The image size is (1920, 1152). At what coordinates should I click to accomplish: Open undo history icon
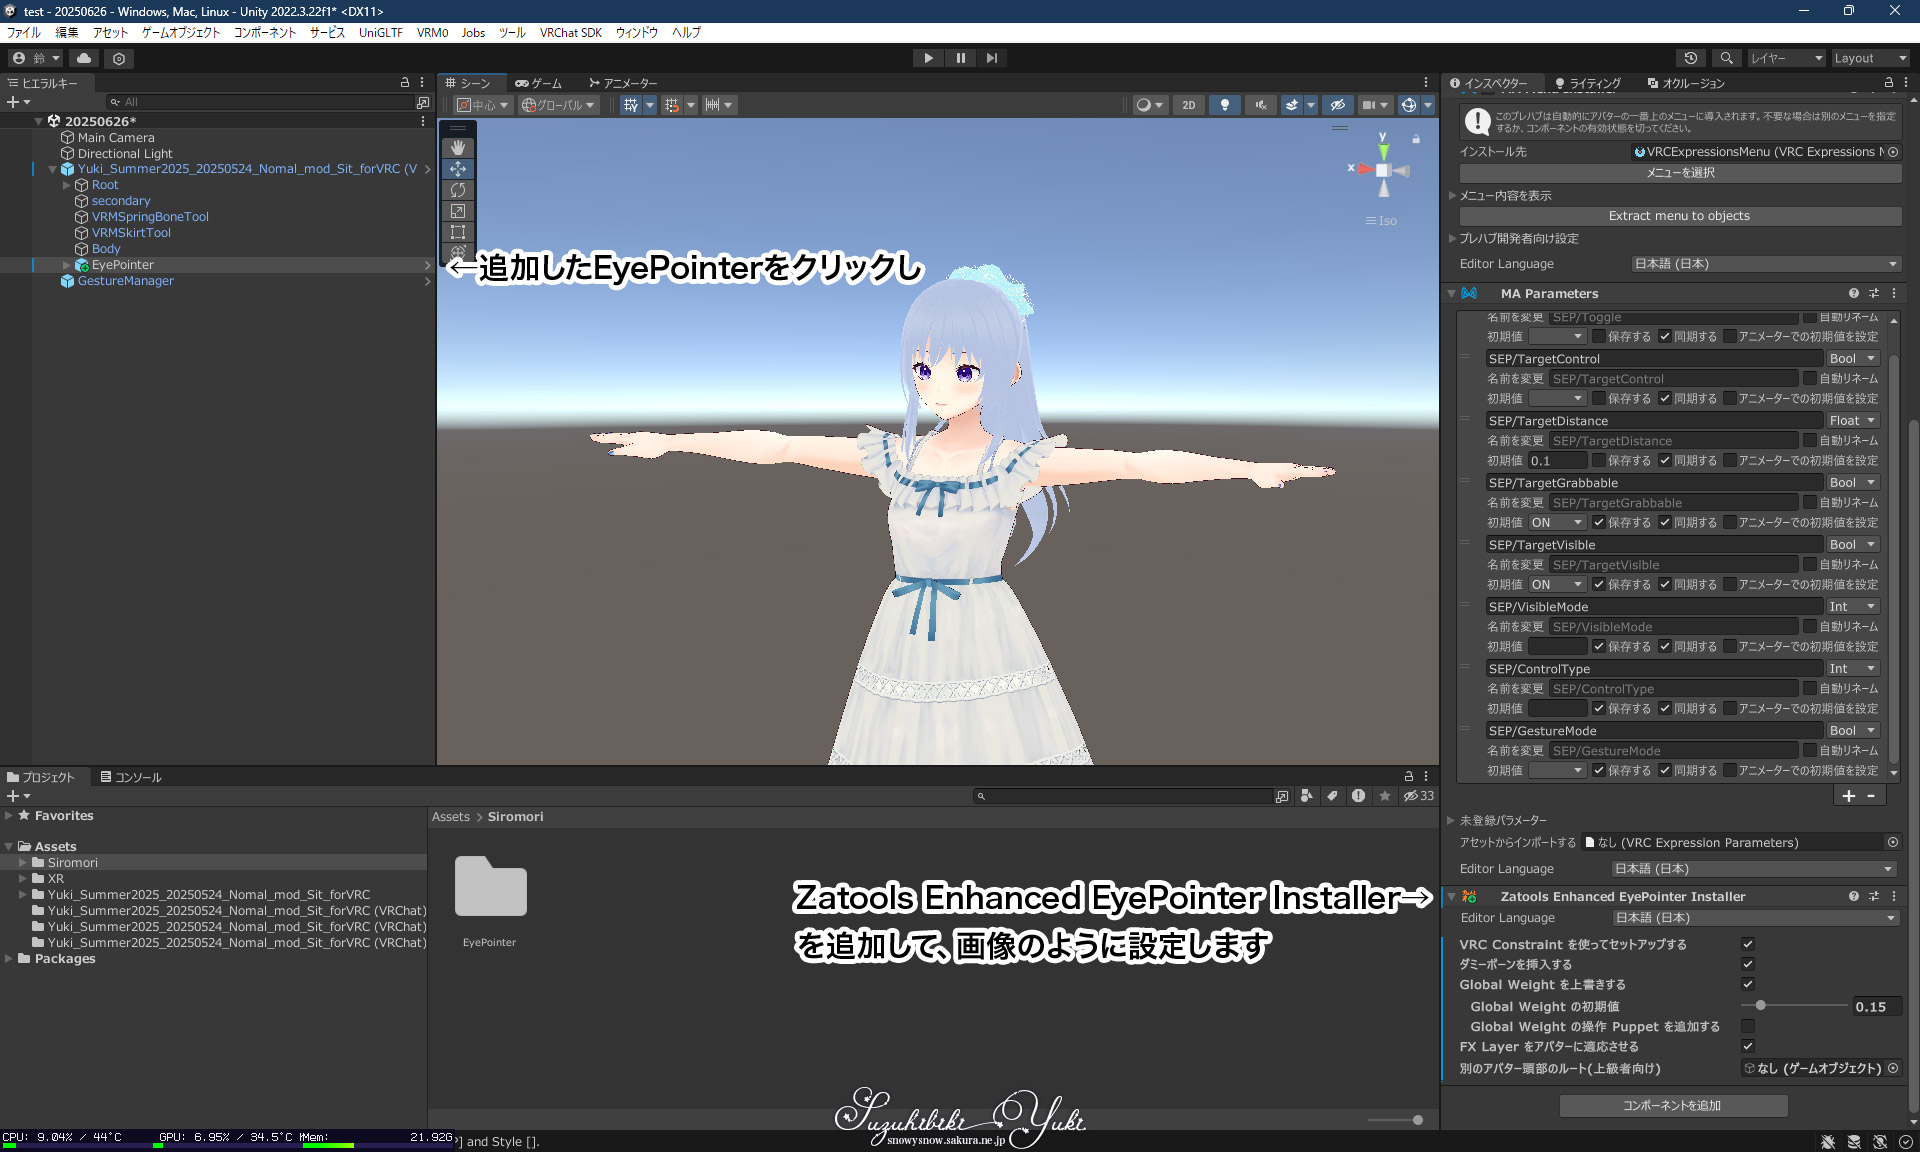(1690, 59)
